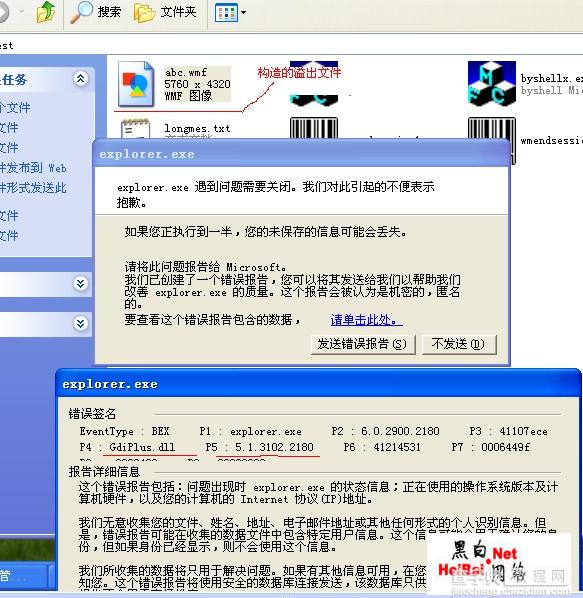This screenshot has width=583, height=598.
Task: Collapse the 任务 task pane section
Action: 80,79
